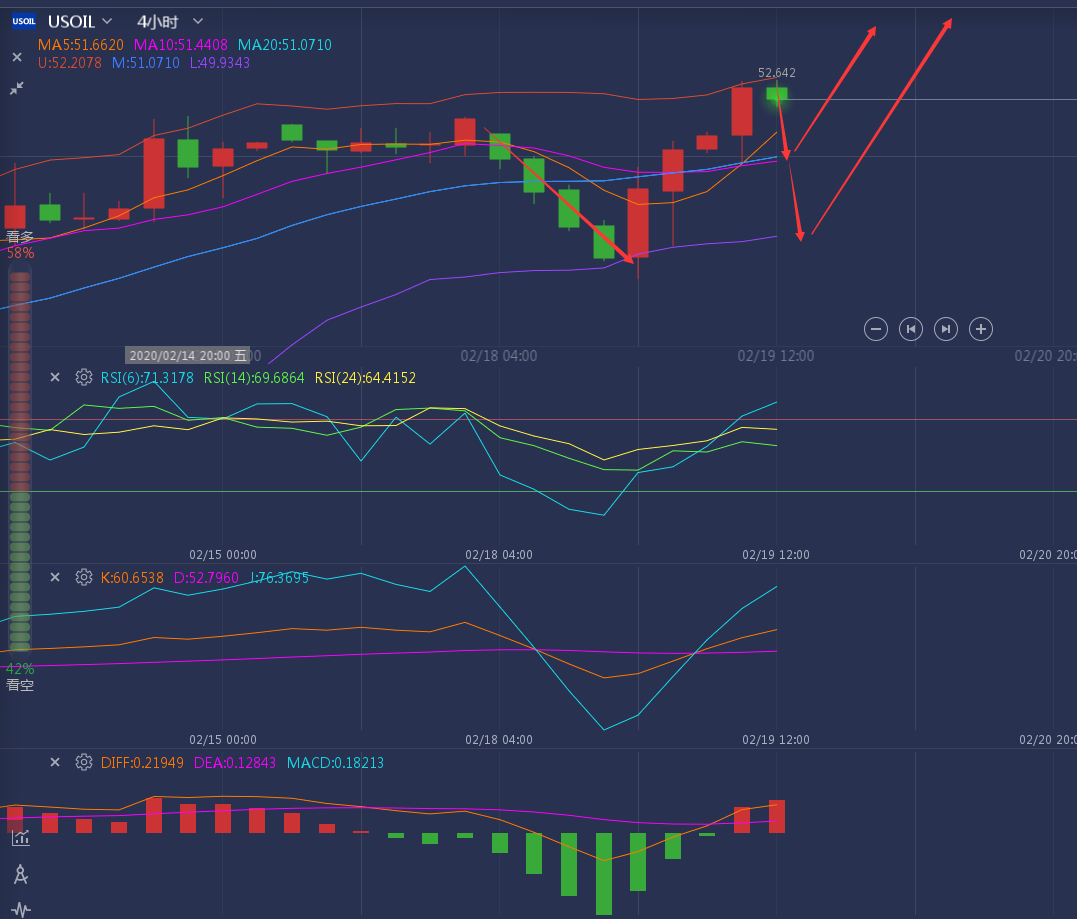The height and width of the screenshot is (919, 1077).
Task: Click the 看多 58% bullish sentiment label
Action: 20,245
